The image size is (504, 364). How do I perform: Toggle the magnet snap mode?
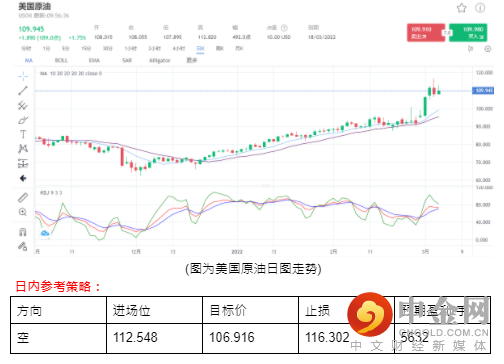[23, 232]
